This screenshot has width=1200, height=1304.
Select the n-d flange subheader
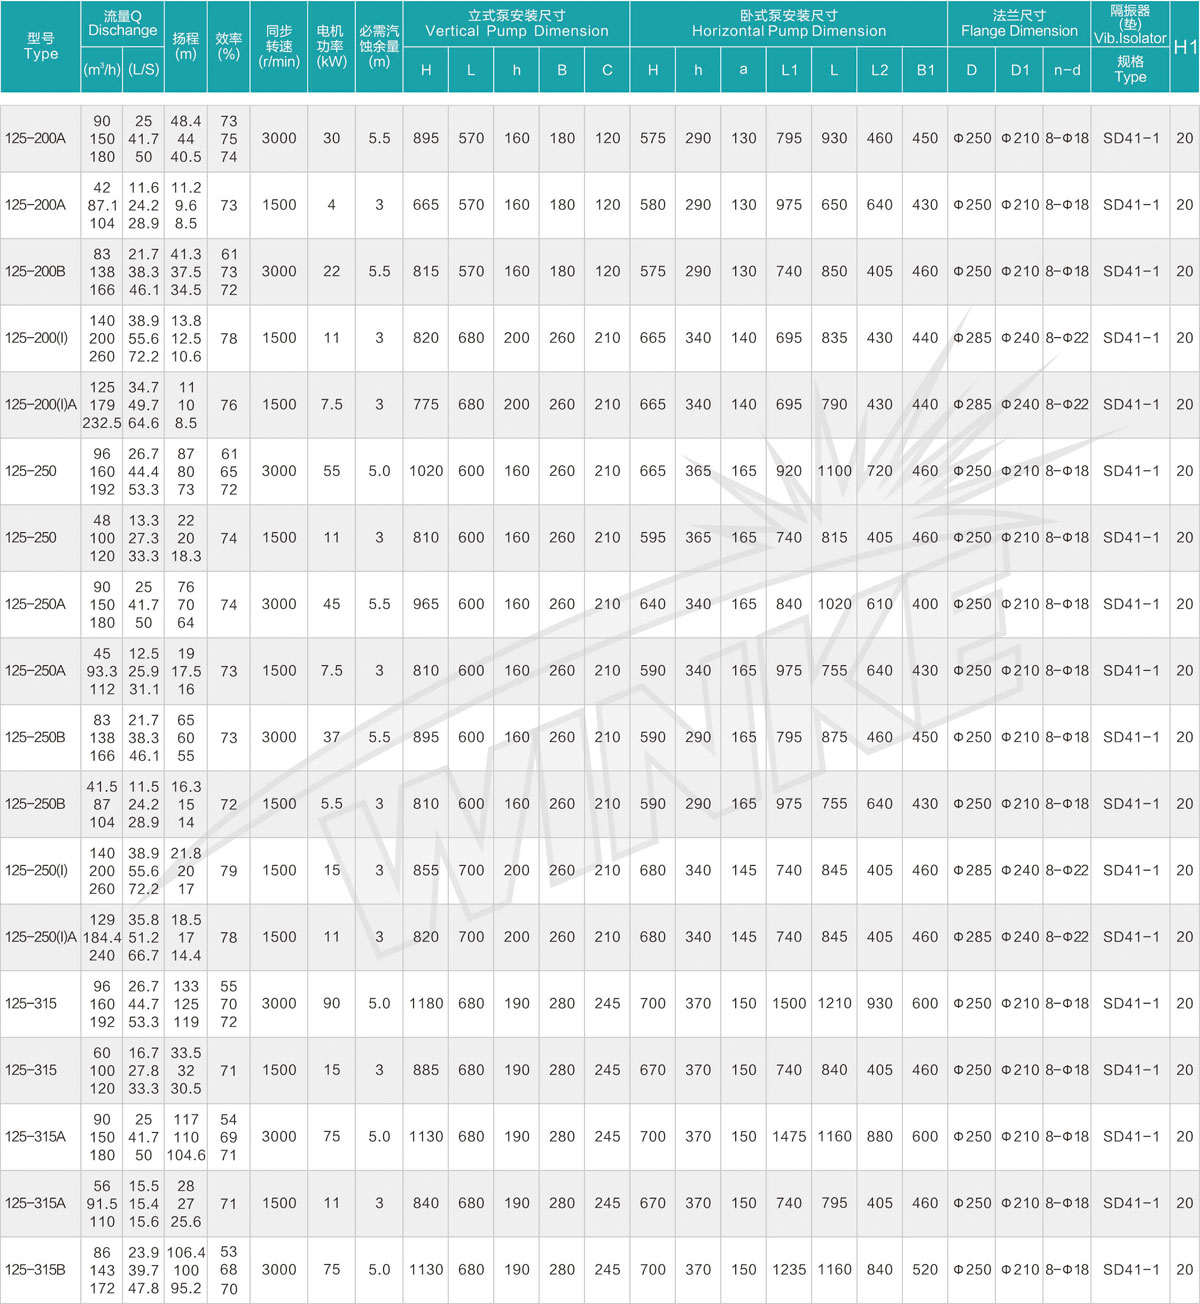tap(1067, 70)
